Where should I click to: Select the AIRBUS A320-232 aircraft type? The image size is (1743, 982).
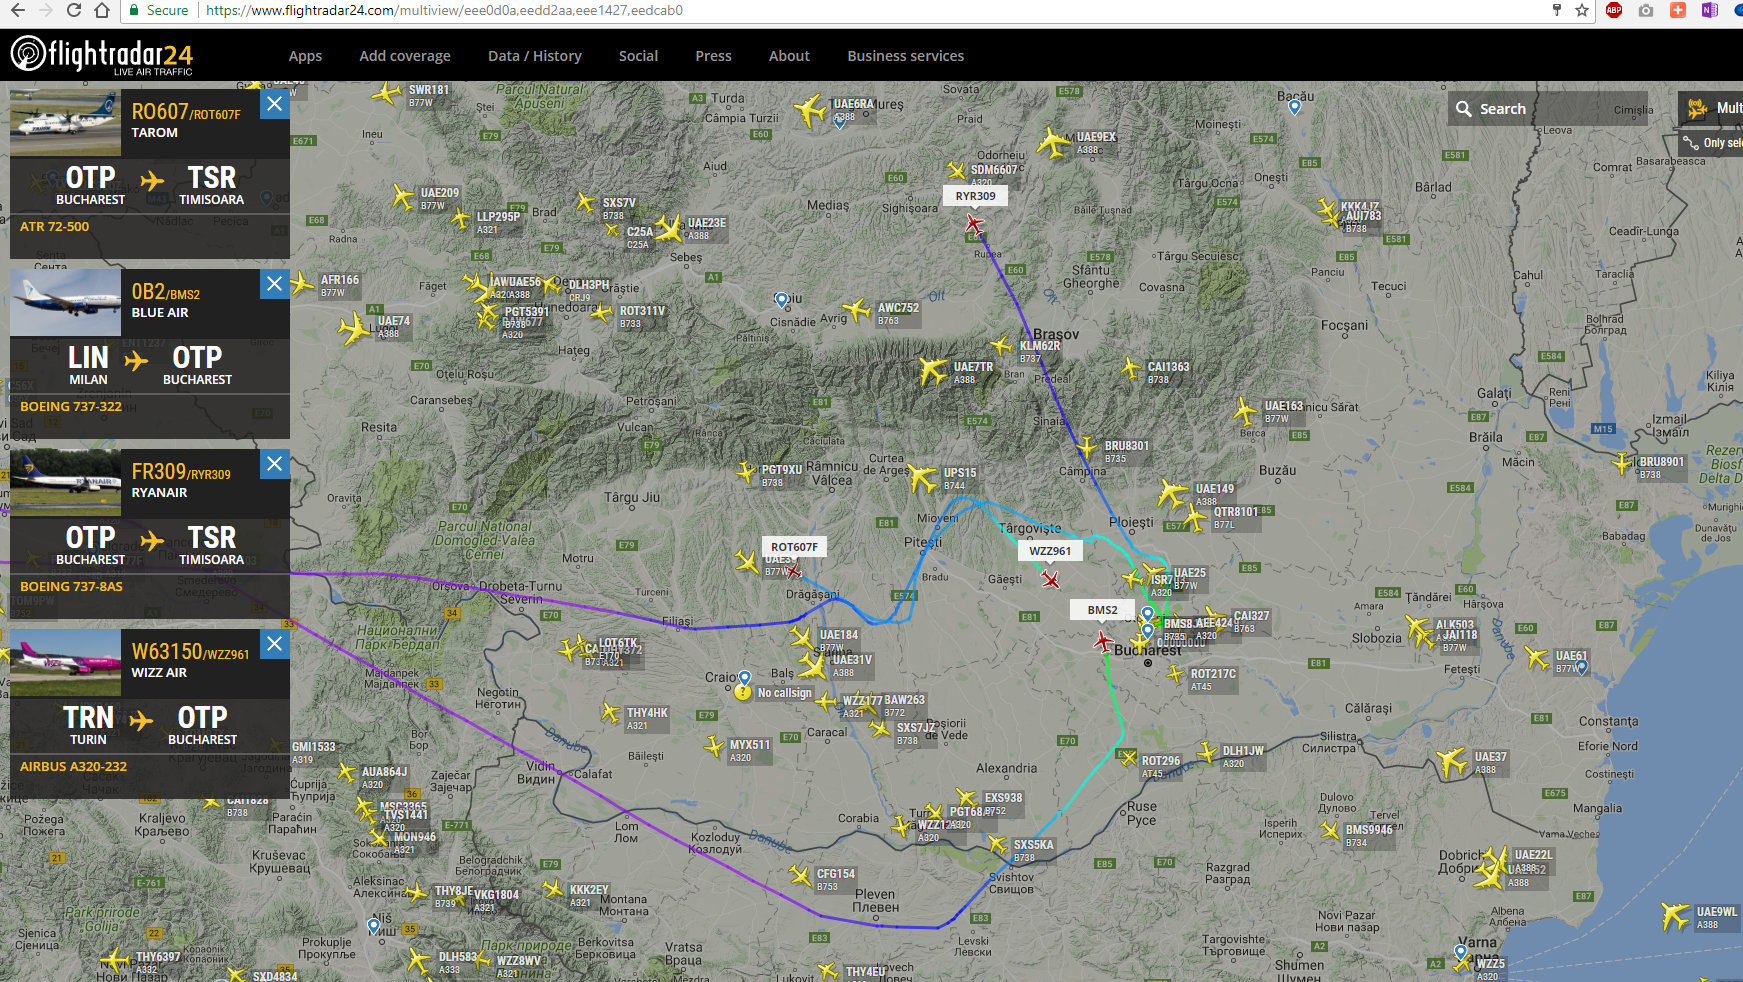[73, 767]
